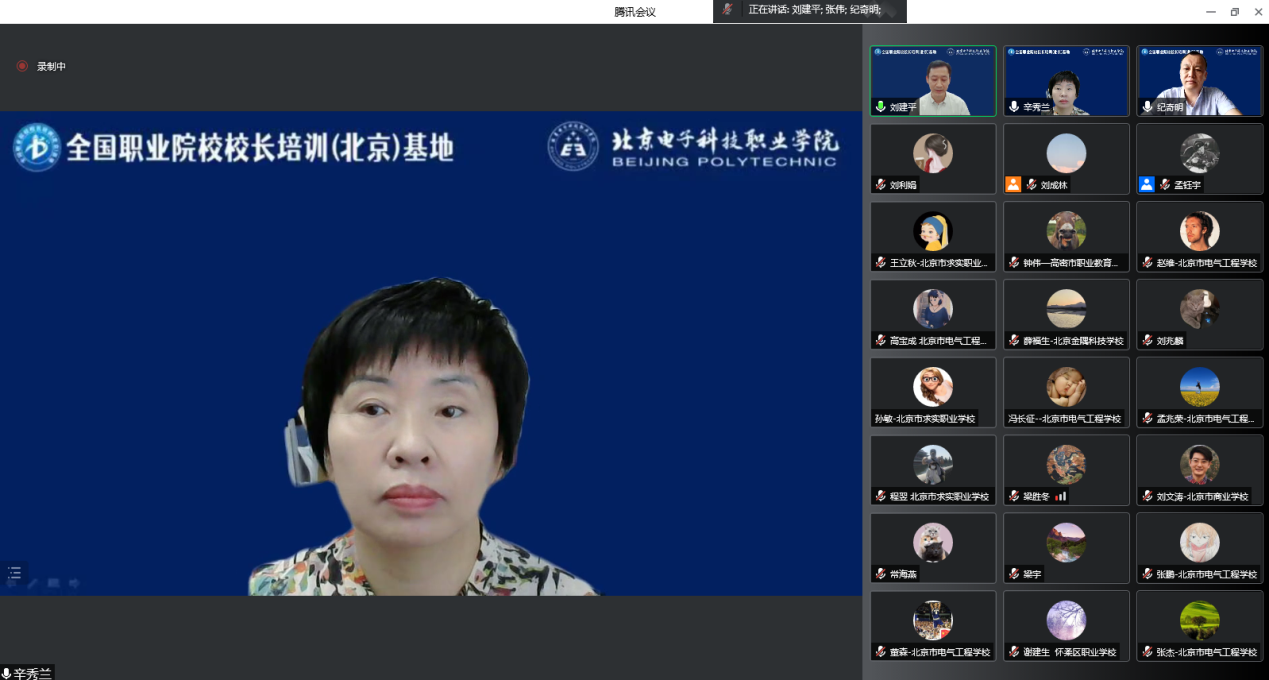Click the avatar of 谢建生 怀柔区职业学校
This screenshot has height=680, width=1269.
click(1066, 620)
